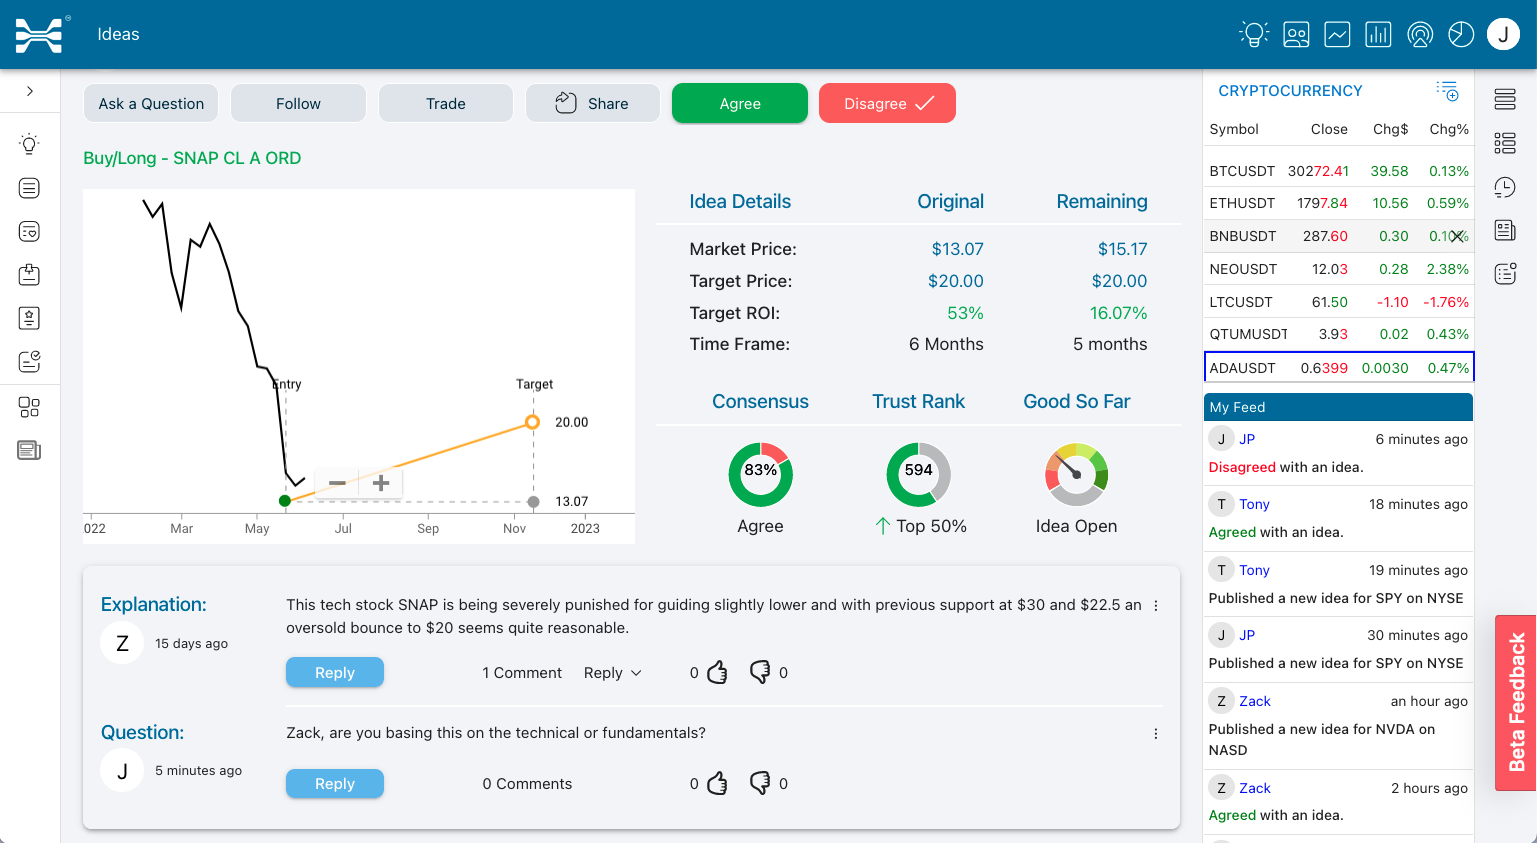Image resolution: width=1537 pixels, height=843 pixels.
Task: Expand the left sidebar with the chevron
Action: (30, 91)
